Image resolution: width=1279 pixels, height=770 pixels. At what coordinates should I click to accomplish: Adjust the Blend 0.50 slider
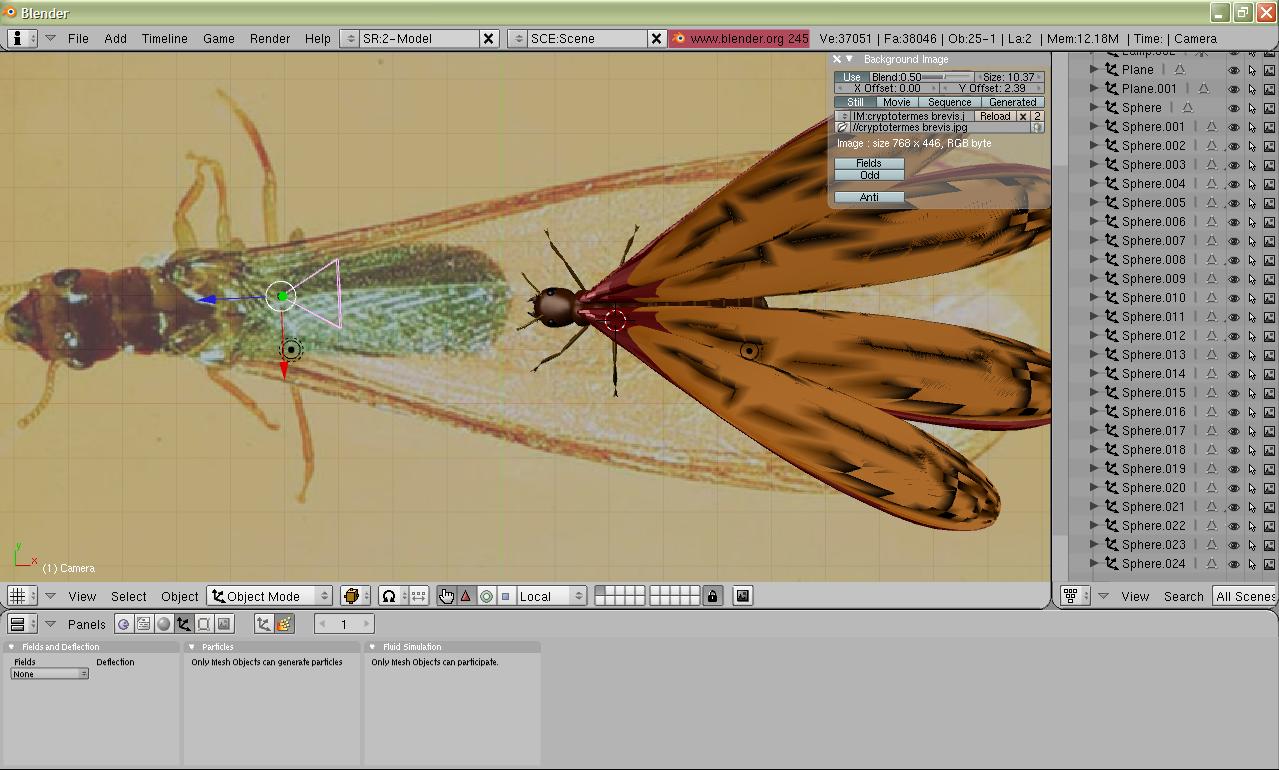921,77
